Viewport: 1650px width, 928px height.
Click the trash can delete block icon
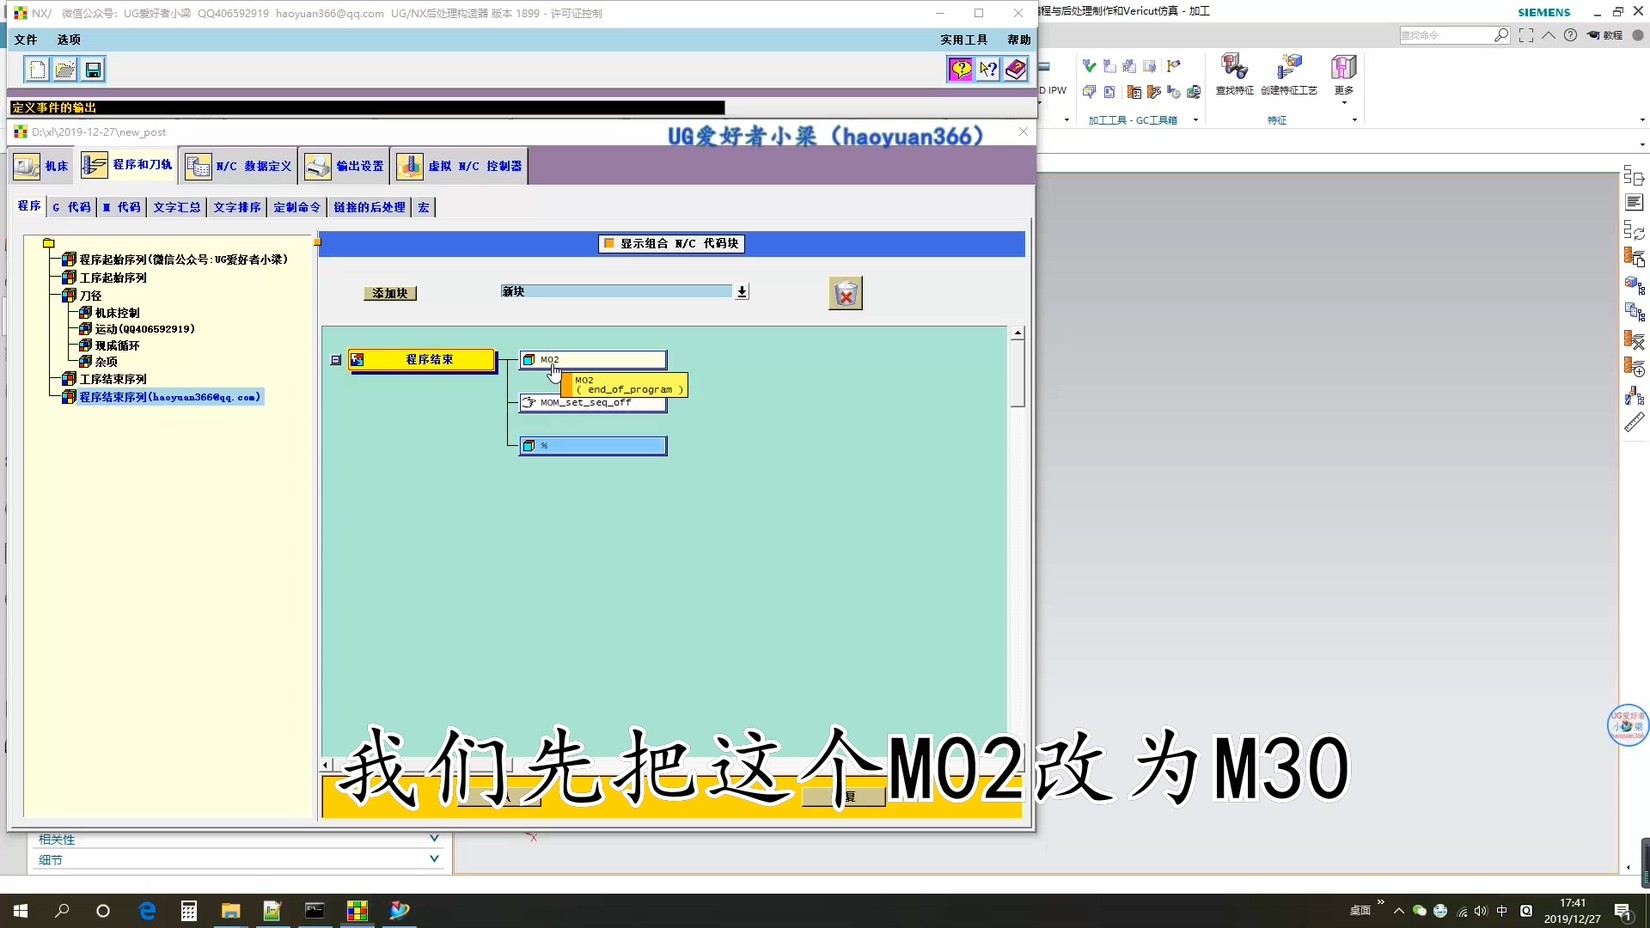point(845,294)
